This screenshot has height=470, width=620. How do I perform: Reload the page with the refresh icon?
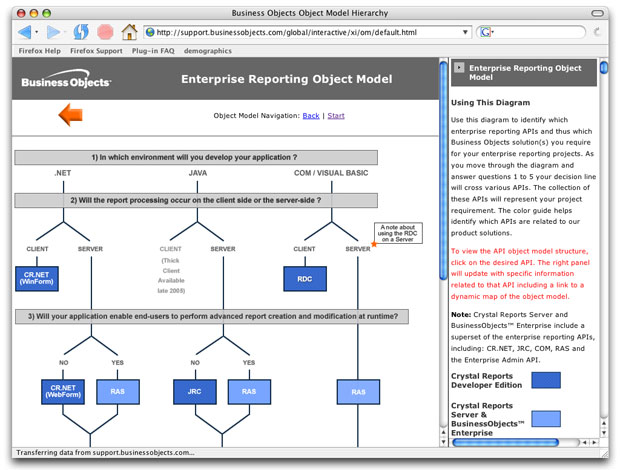pos(81,32)
